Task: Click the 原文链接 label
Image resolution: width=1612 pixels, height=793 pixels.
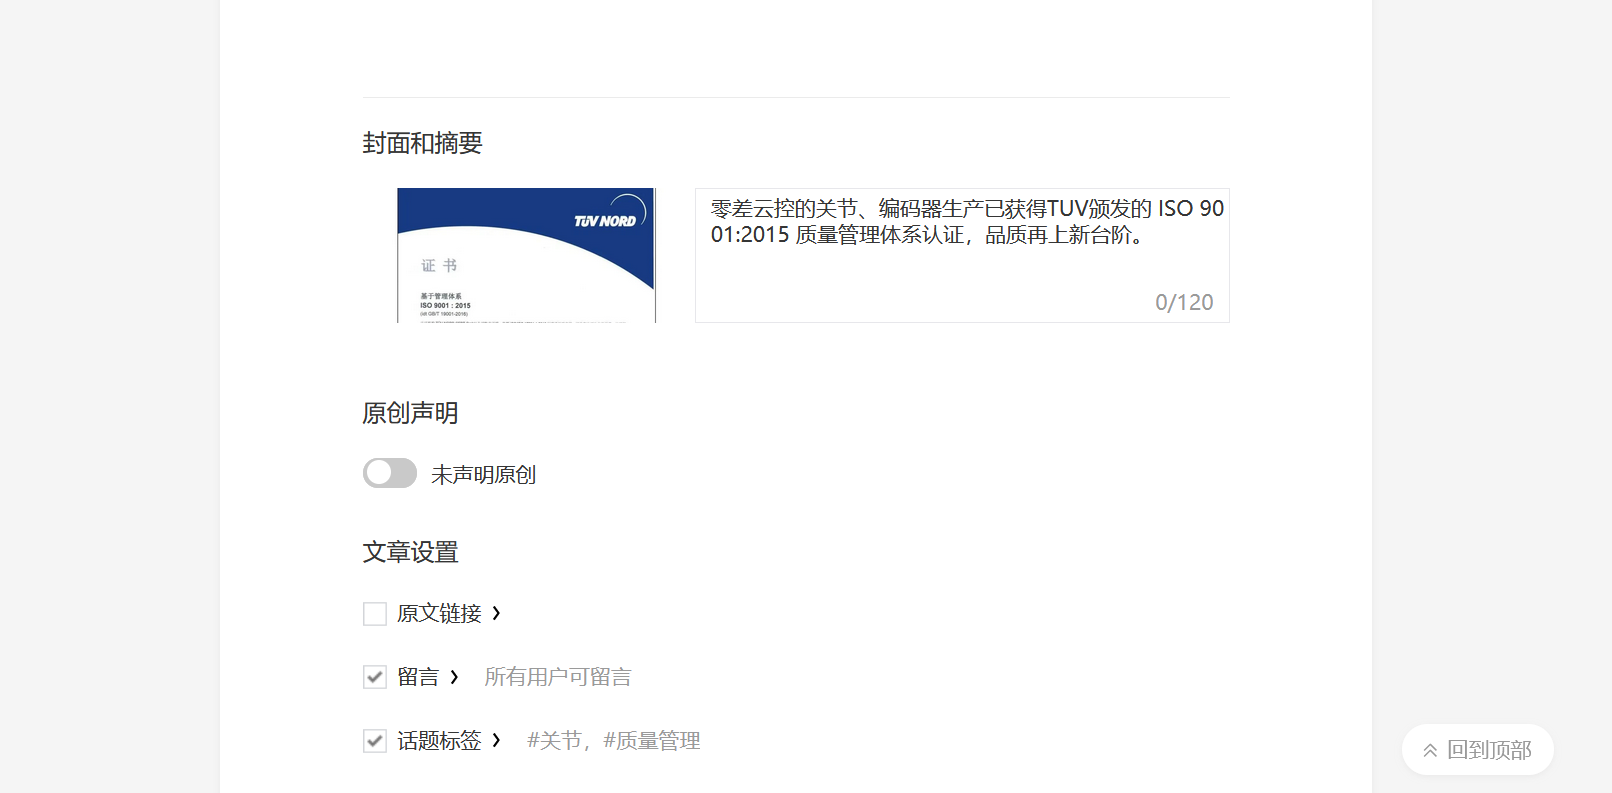Action: click(x=439, y=613)
